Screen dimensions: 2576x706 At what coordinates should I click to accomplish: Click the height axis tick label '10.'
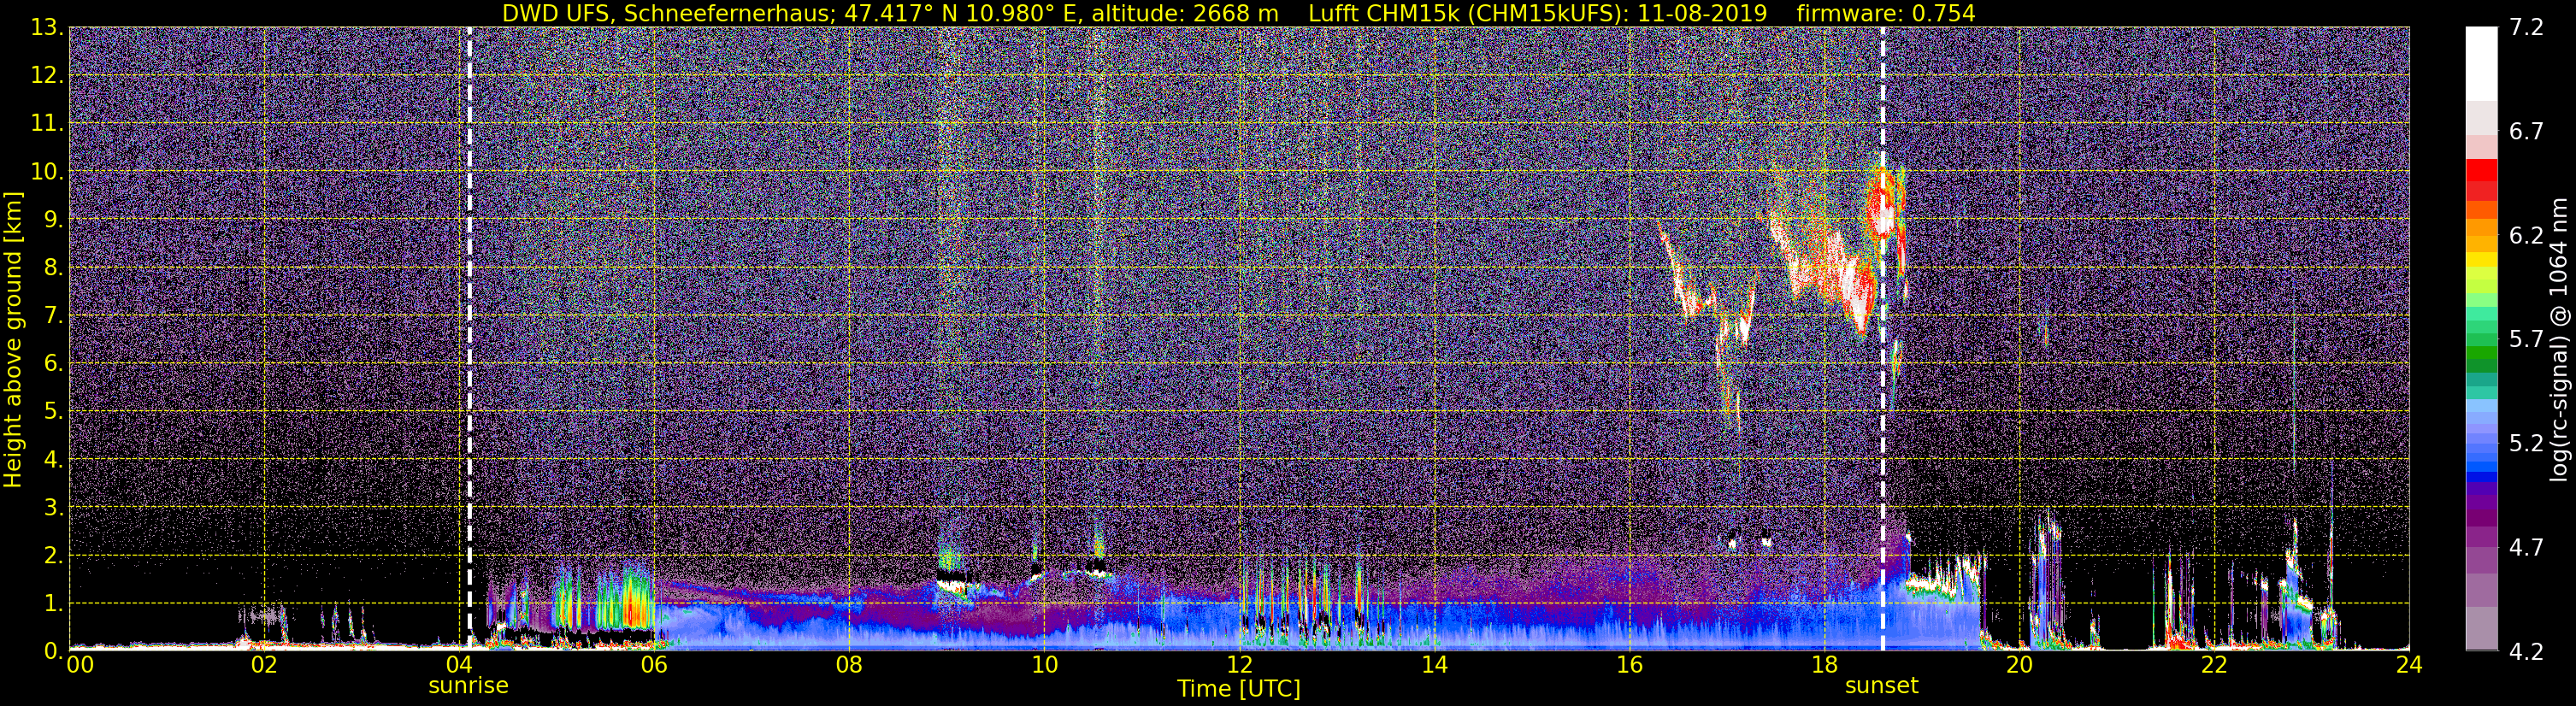(46, 171)
